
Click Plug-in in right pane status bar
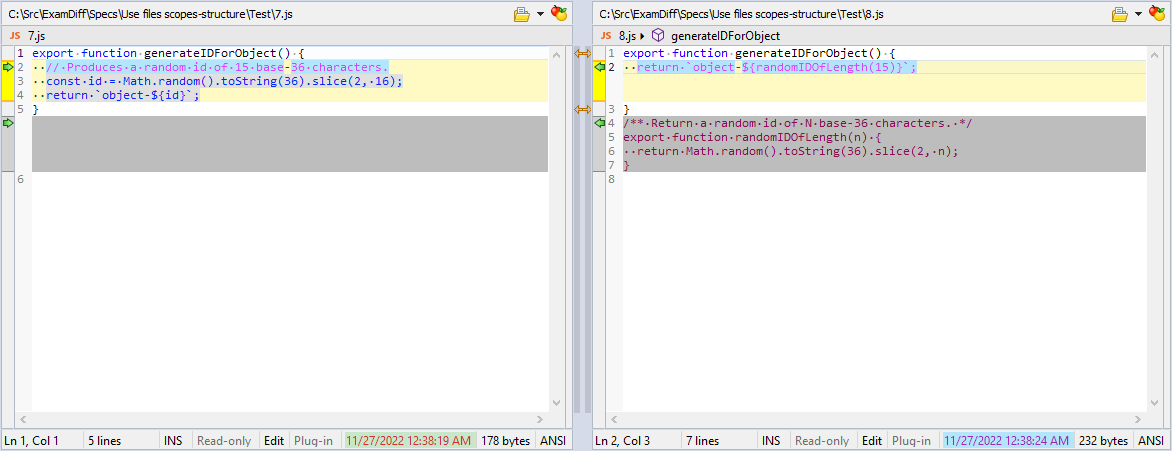pyautogui.click(x=912, y=441)
